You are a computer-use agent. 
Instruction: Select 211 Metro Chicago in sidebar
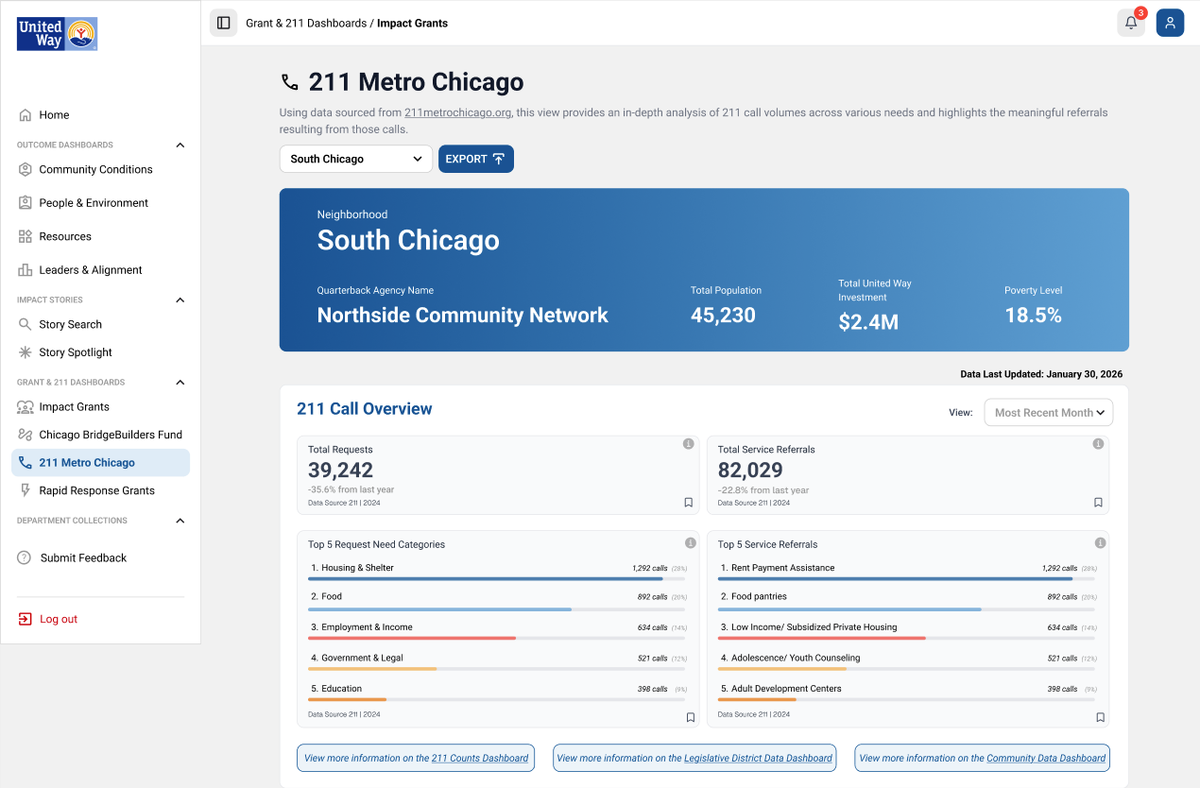tap(100, 463)
